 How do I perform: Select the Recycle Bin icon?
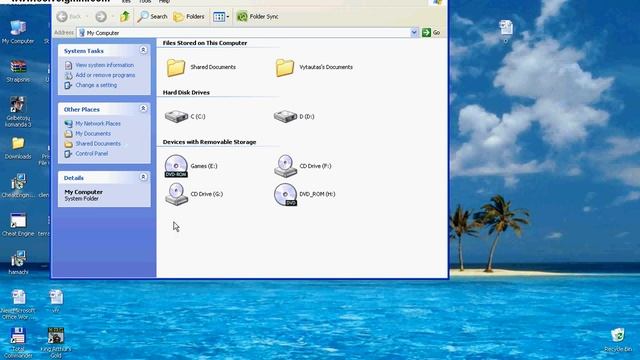coord(618,336)
